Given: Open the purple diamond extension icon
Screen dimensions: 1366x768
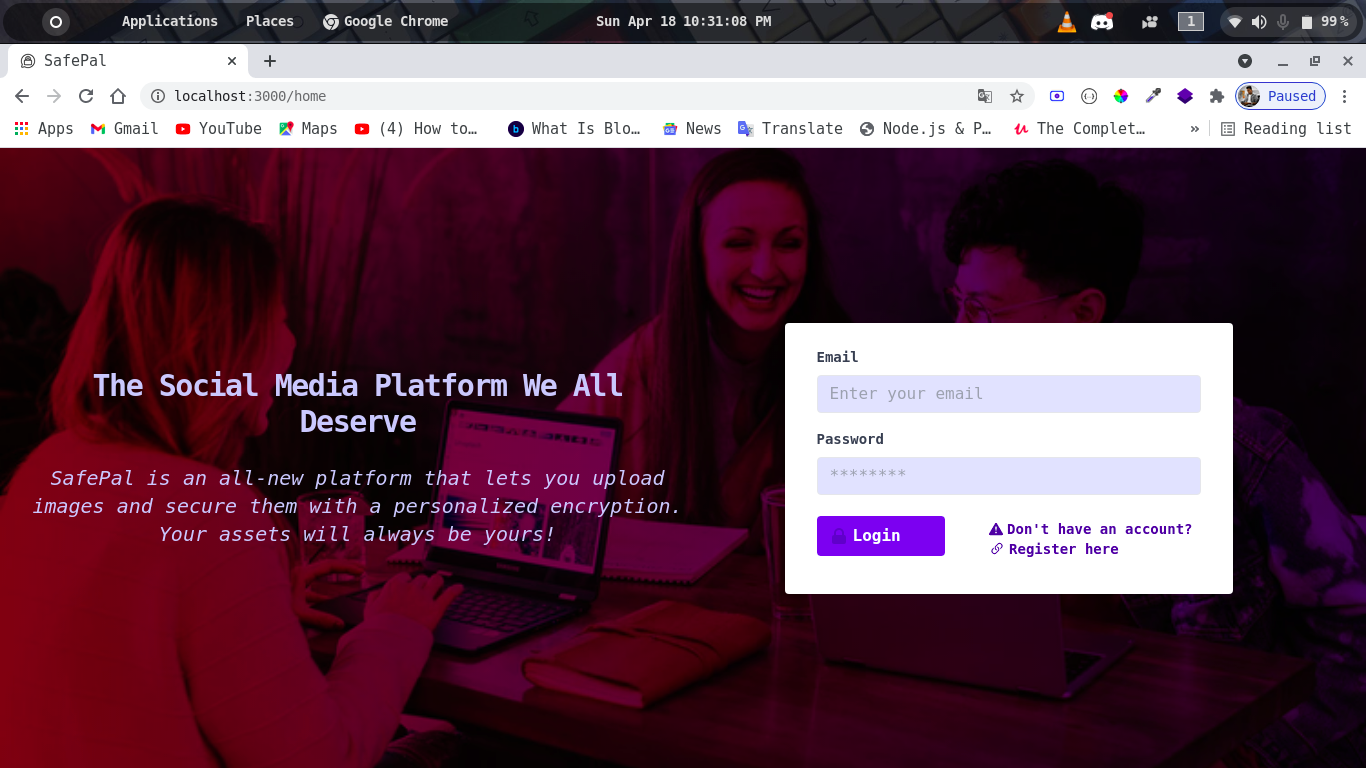Looking at the screenshot, I should point(1185,96).
